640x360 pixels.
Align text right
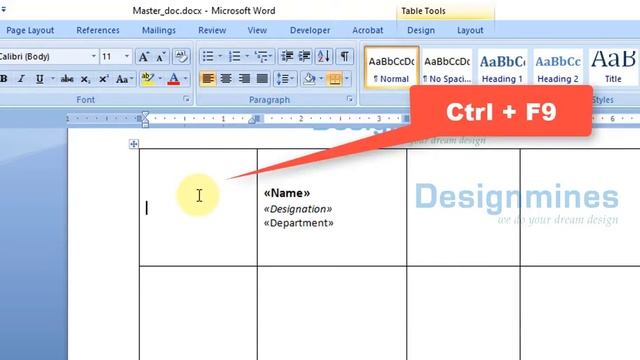coord(244,78)
